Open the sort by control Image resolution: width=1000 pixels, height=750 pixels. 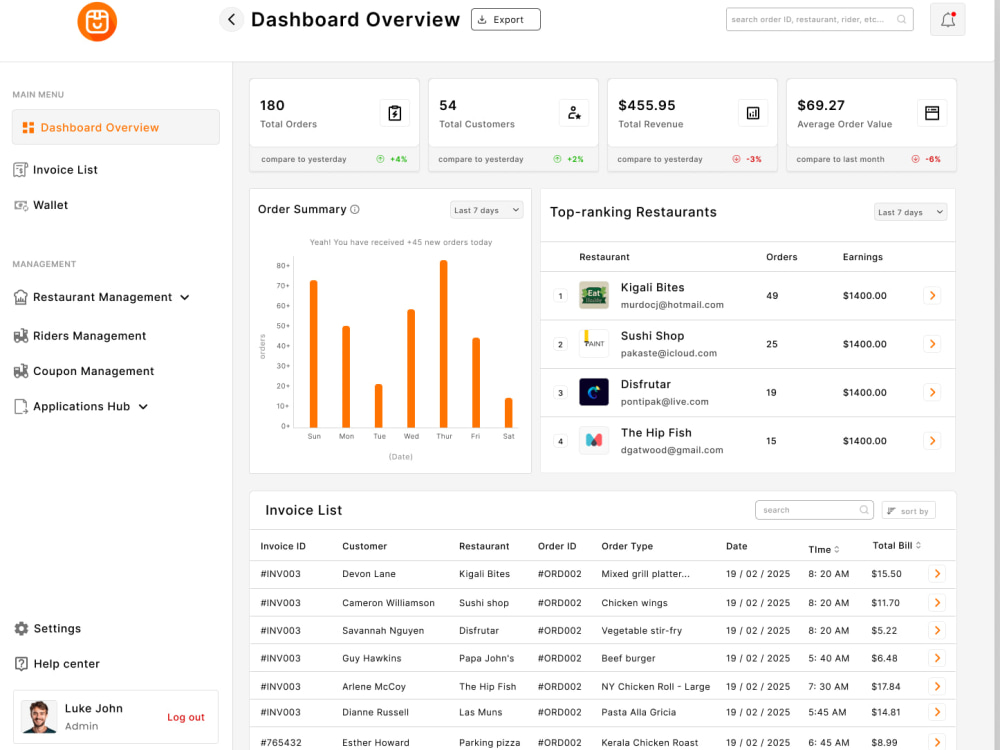[x=909, y=511]
